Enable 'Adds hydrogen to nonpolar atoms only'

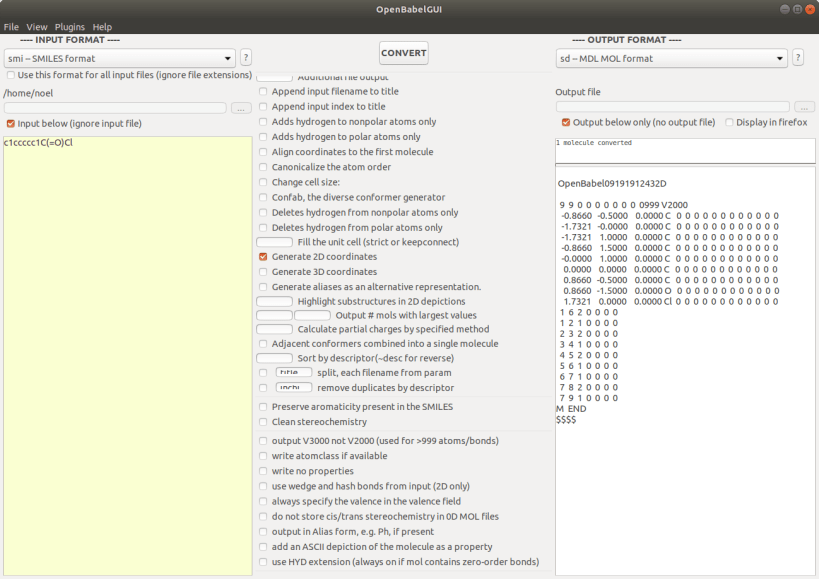263,122
